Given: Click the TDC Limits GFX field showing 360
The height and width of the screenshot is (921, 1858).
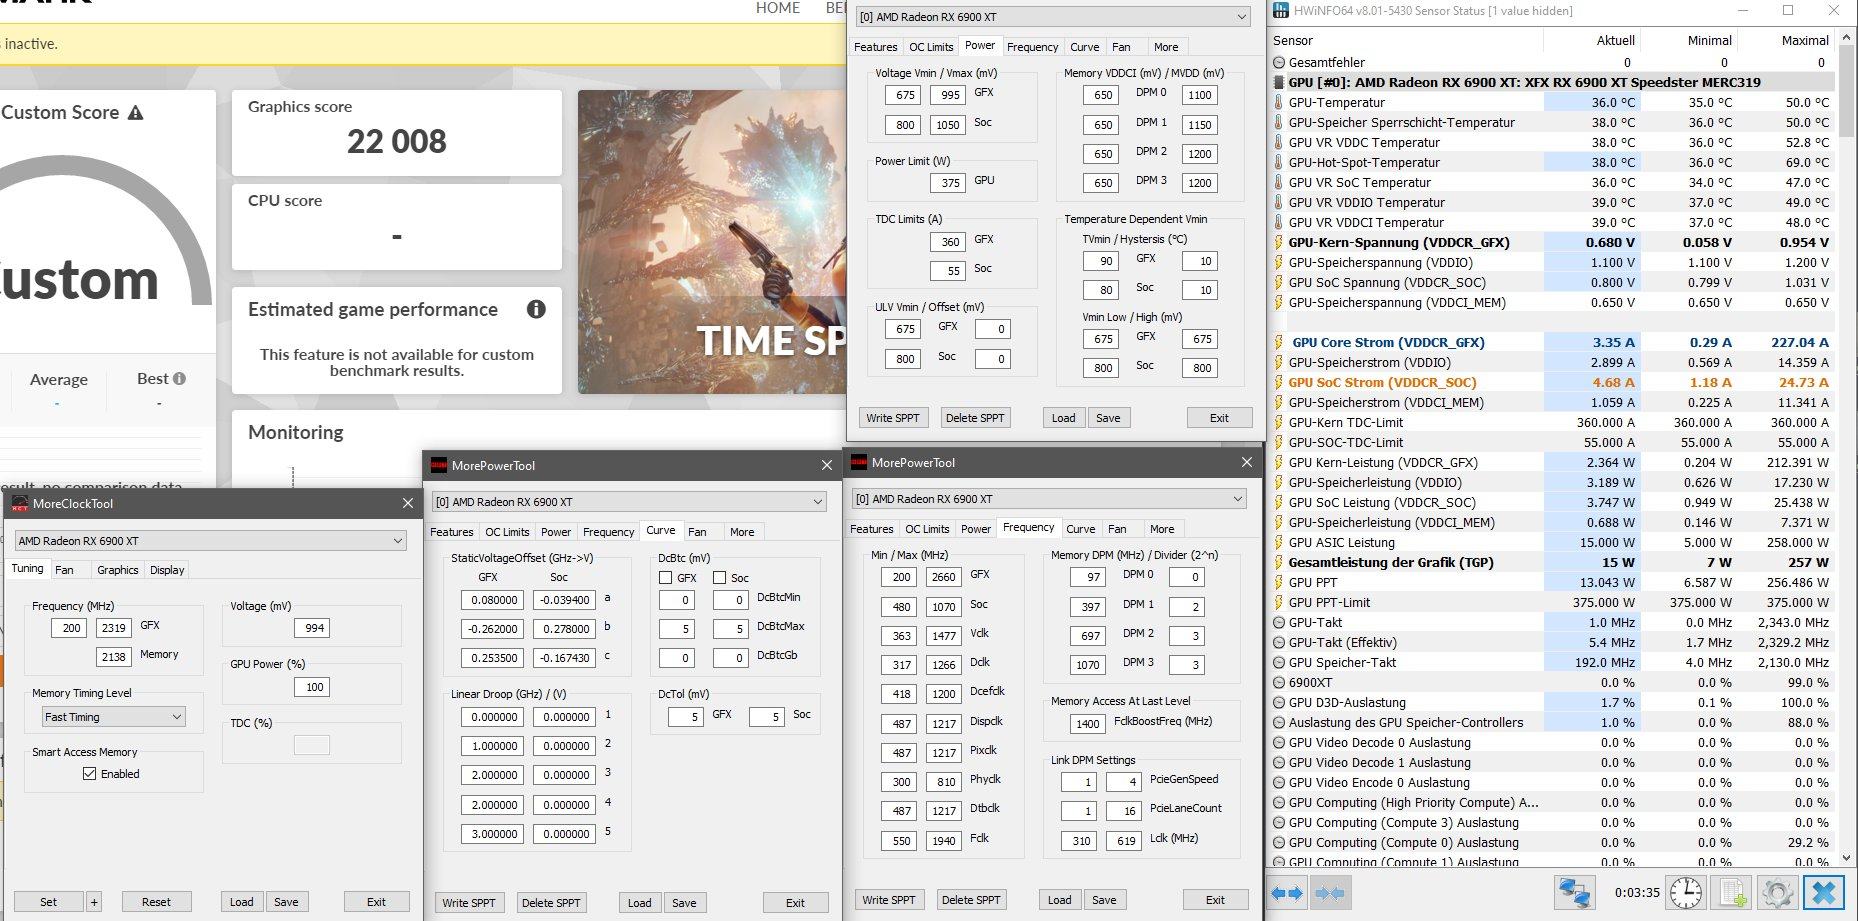Looking at the screenshot, I should pyautogui.click(x=950, y=242).
